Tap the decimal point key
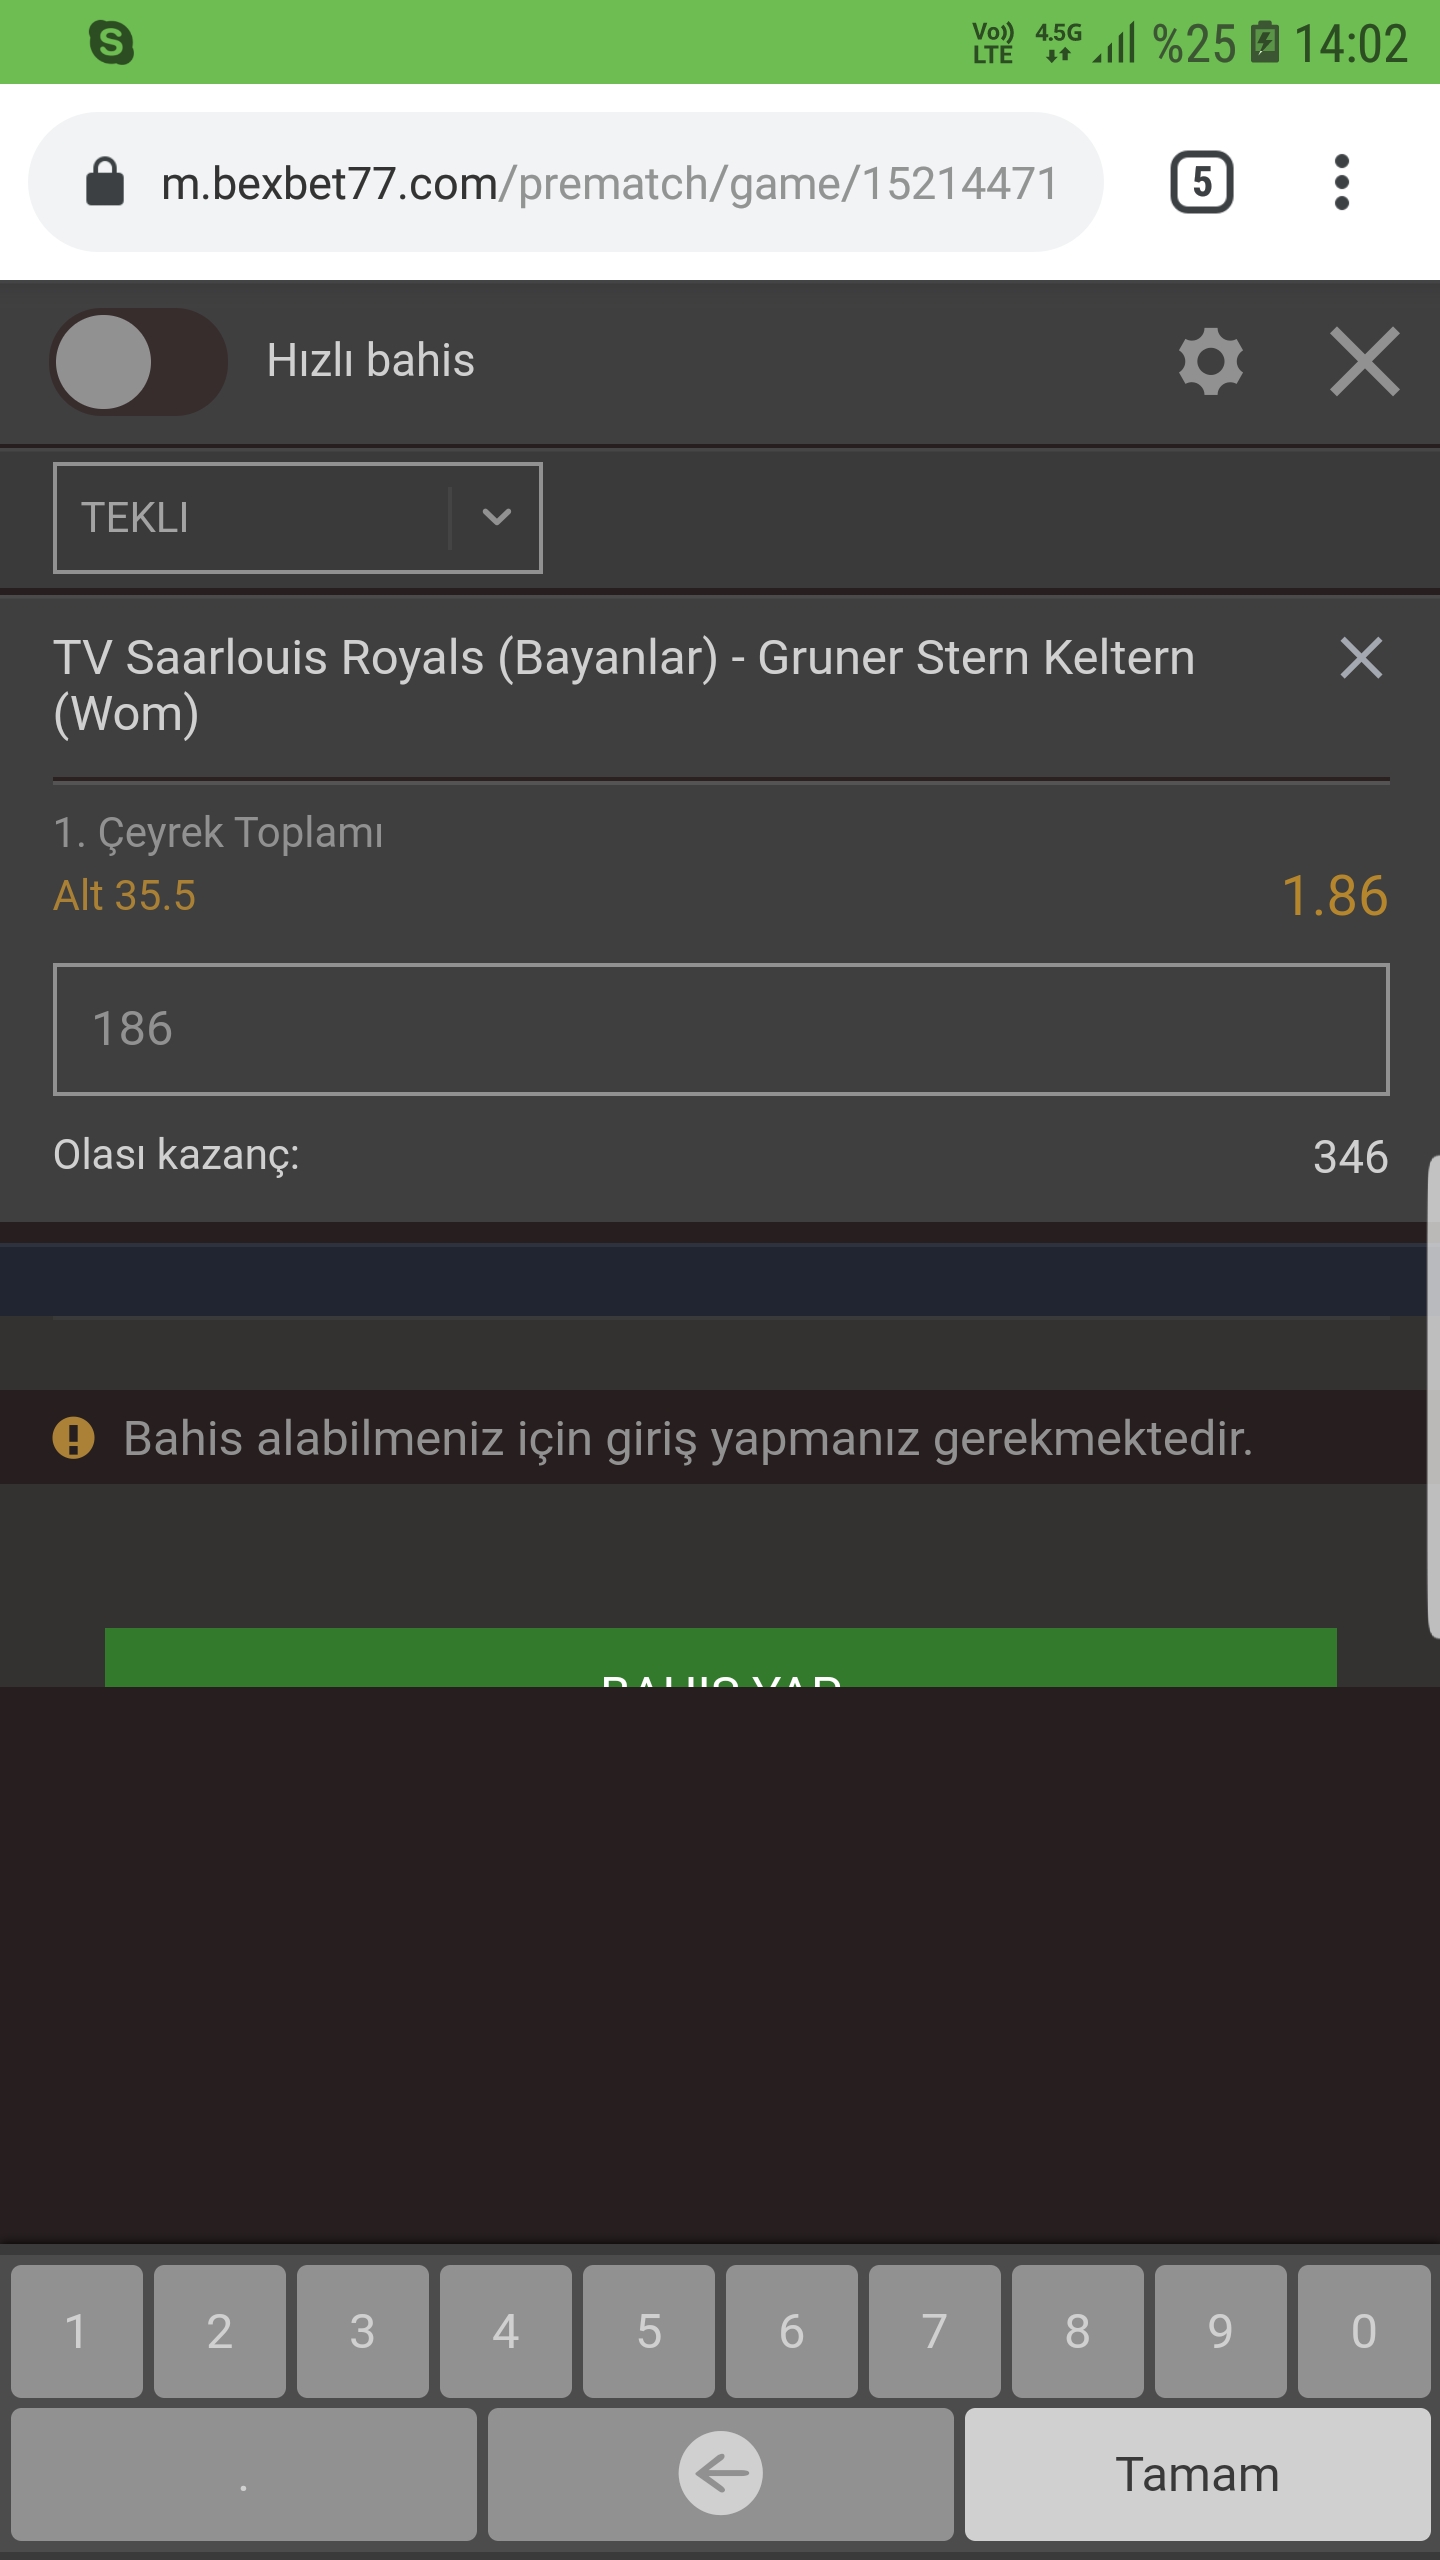Screen dimensions: 1440x2560 coord(244,2474)
